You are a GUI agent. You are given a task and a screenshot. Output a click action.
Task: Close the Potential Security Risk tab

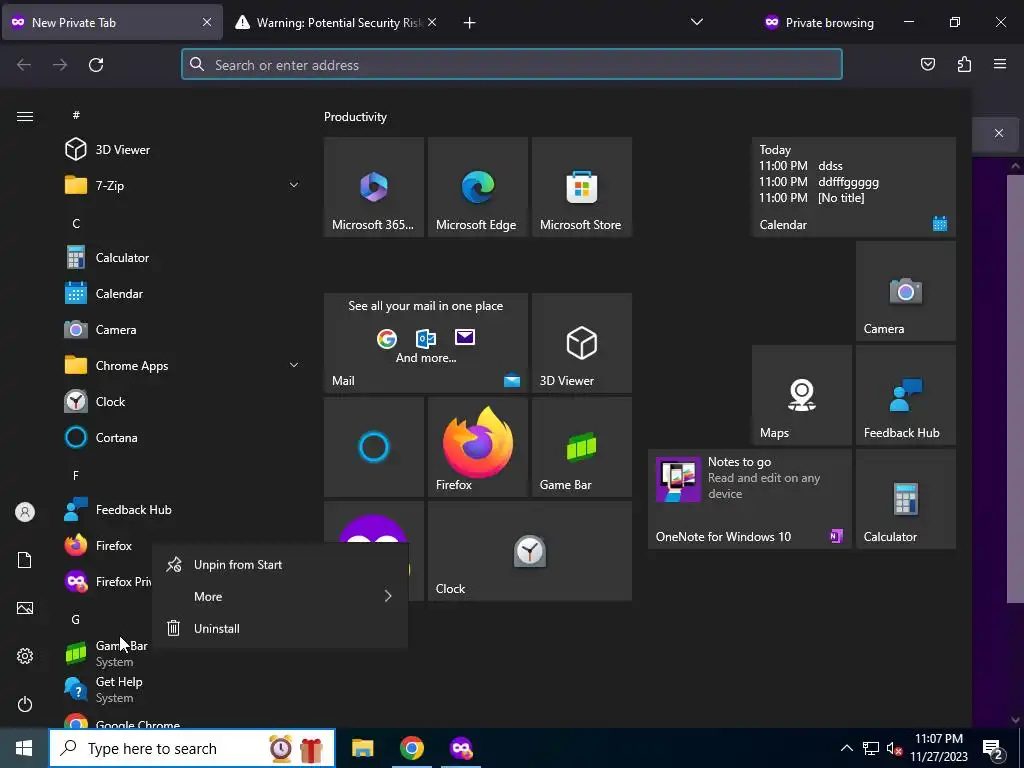pyautogui.click(x=432, y=22)
